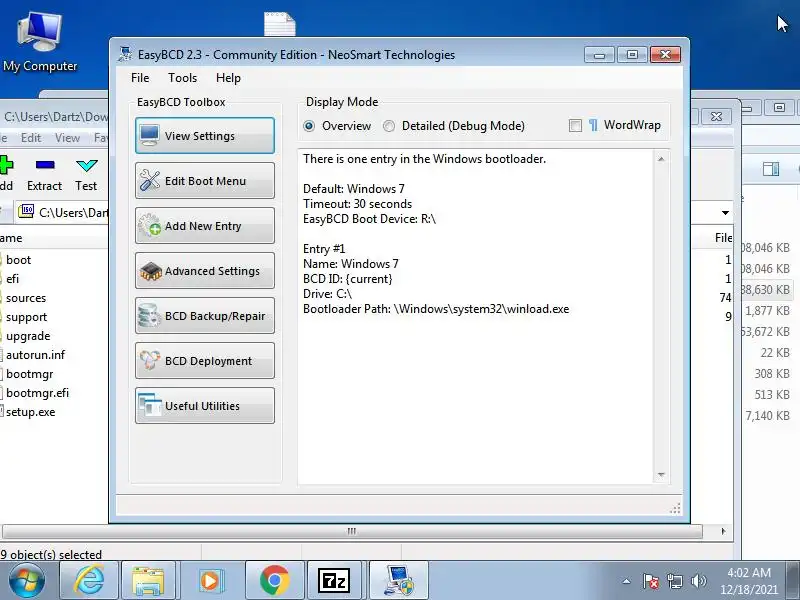Click the EasyBCD title bar app icon

click(125, 54)
